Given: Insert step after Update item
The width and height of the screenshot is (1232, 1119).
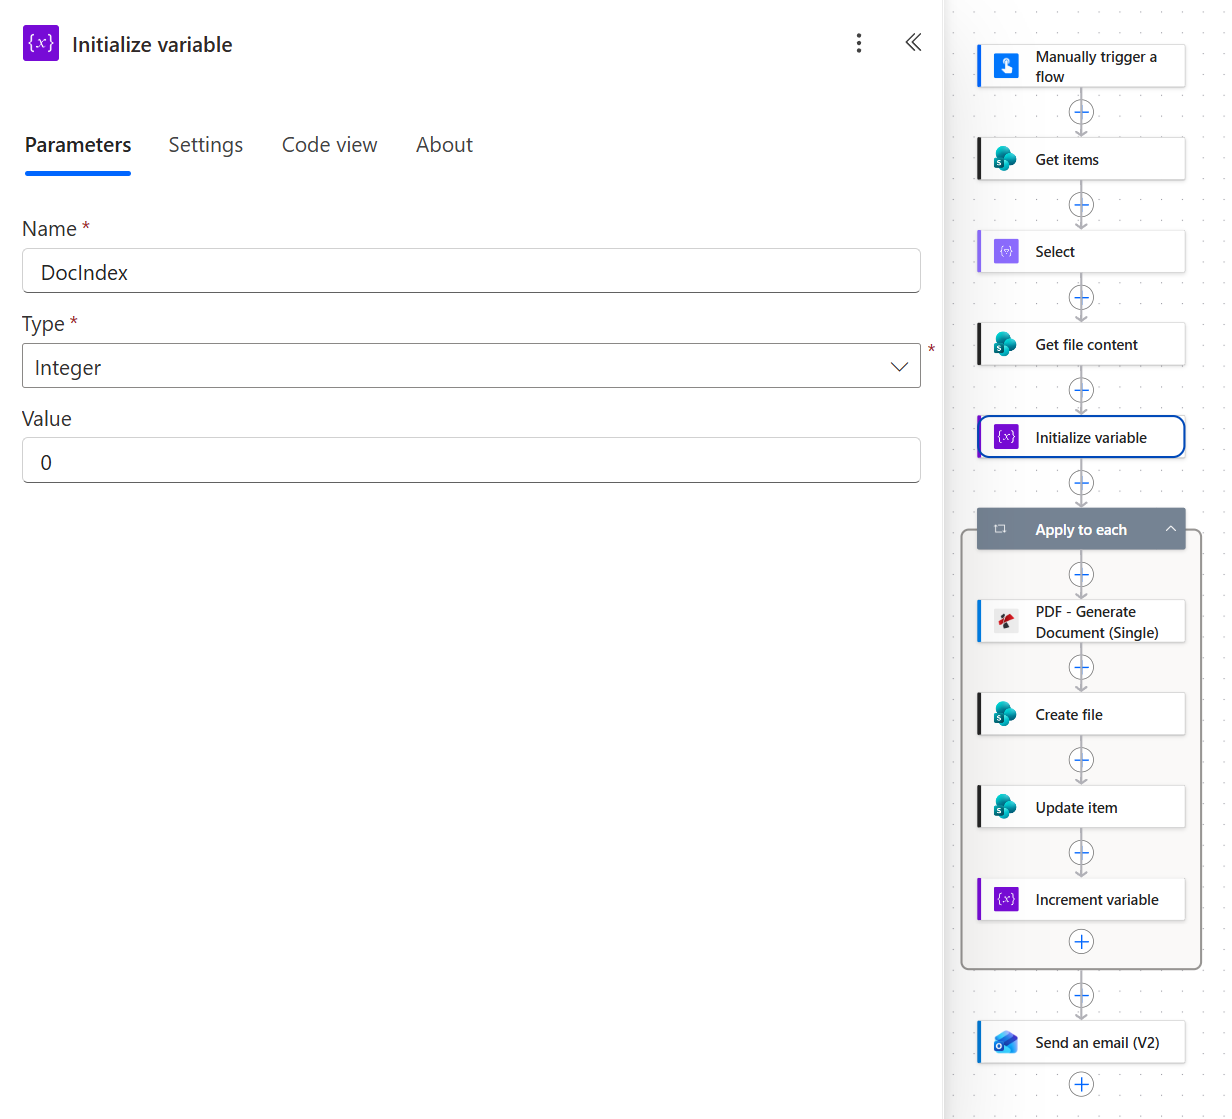Looking at the screenshot, I should [1081, 853].
